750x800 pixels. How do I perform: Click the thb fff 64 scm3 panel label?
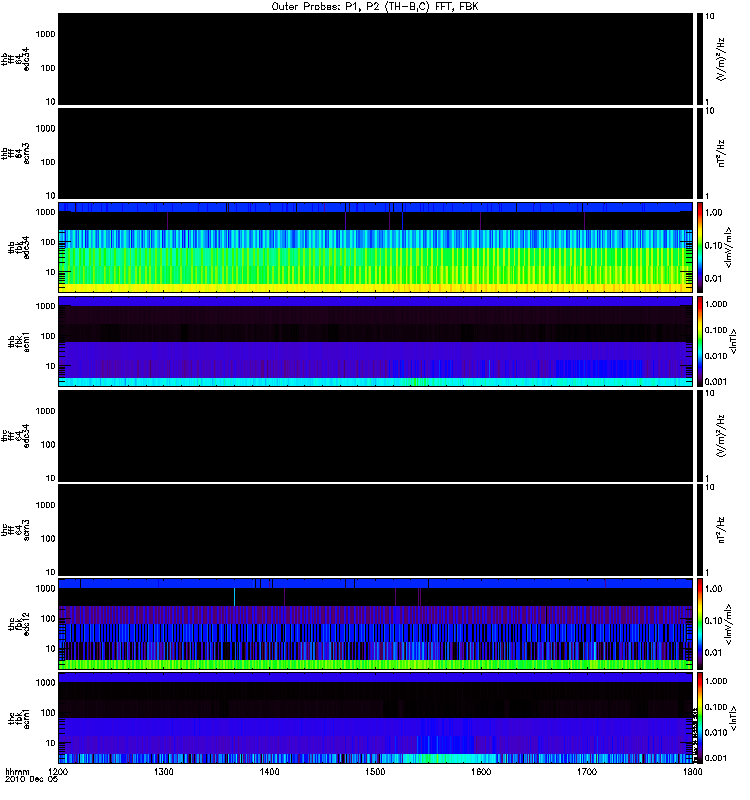(x=15, y=153)
